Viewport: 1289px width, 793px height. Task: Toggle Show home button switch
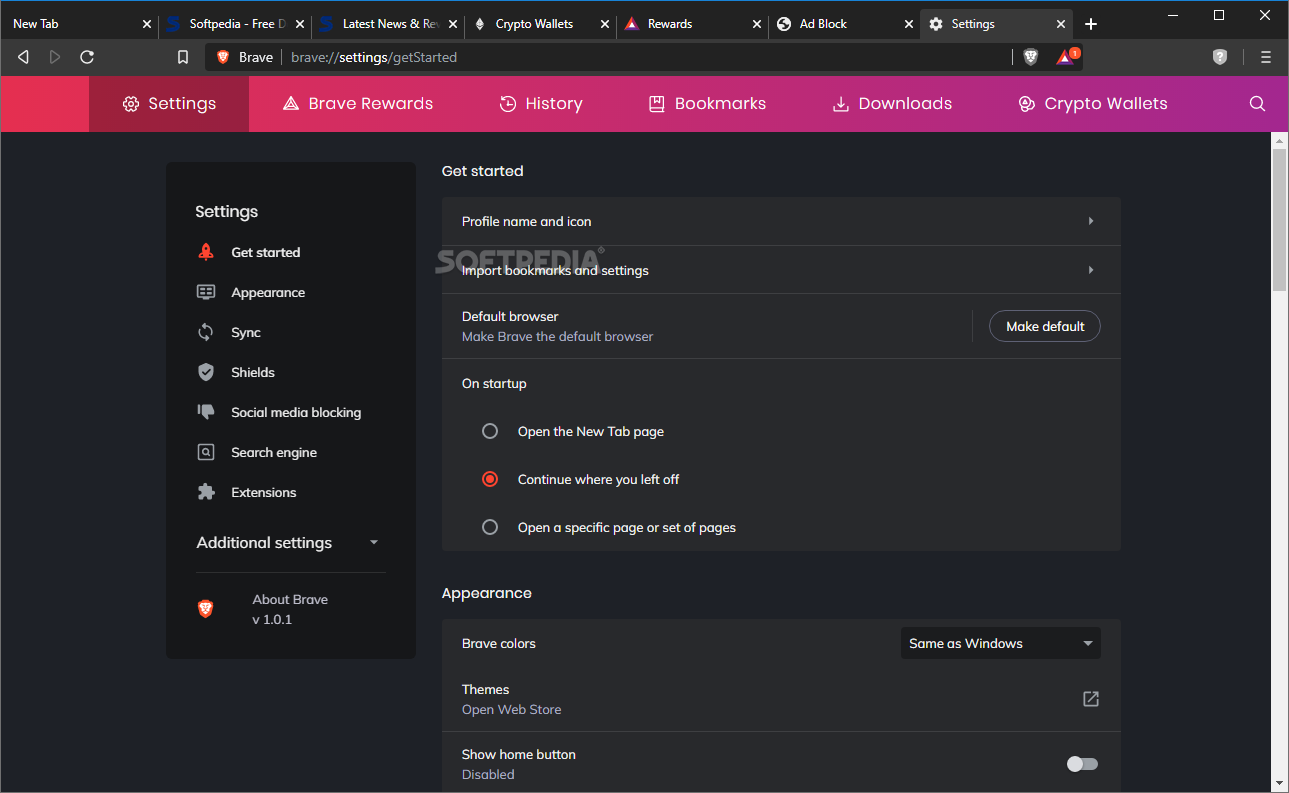(x=1082, y=764)
